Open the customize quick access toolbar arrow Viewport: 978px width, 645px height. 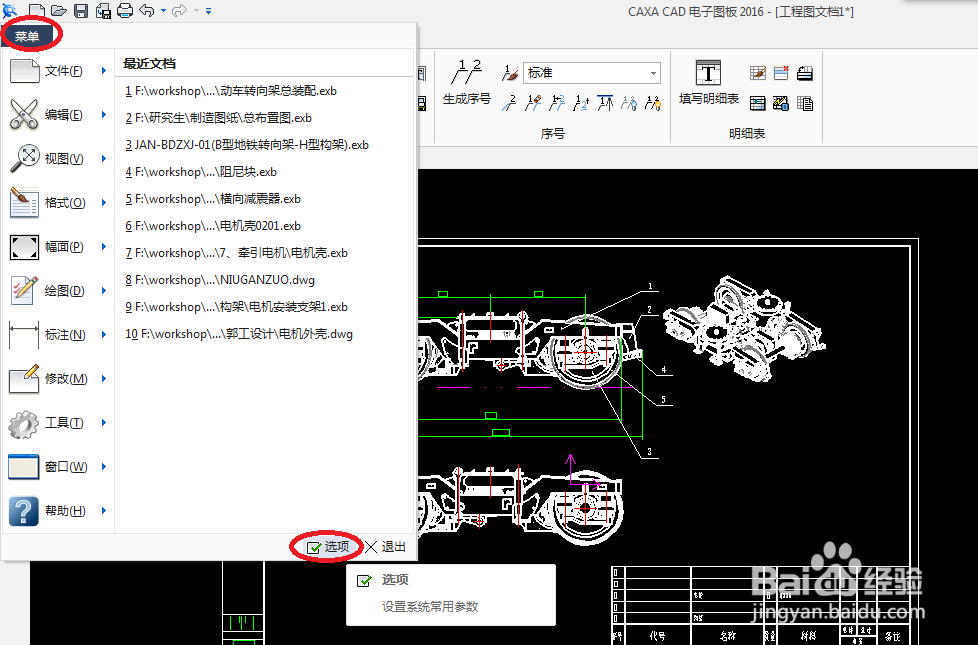(x=208, y=11)
